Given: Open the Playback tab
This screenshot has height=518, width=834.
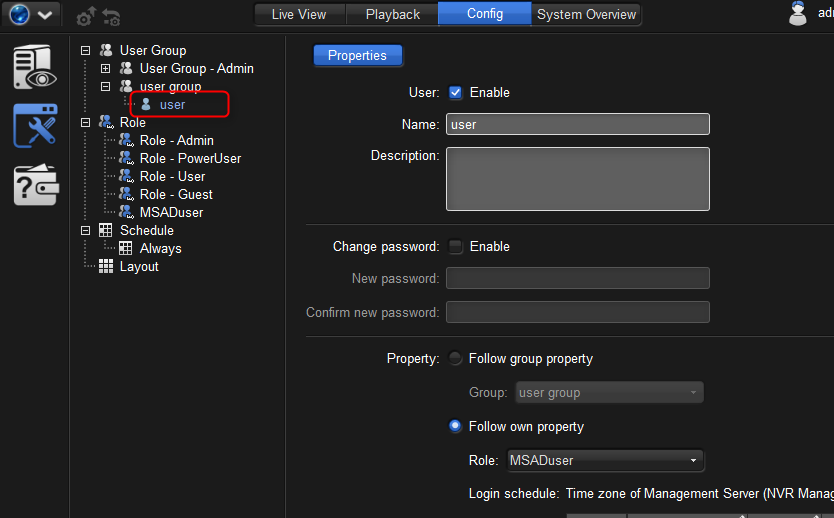Looking at the screenshot, I should pos(392,14).
